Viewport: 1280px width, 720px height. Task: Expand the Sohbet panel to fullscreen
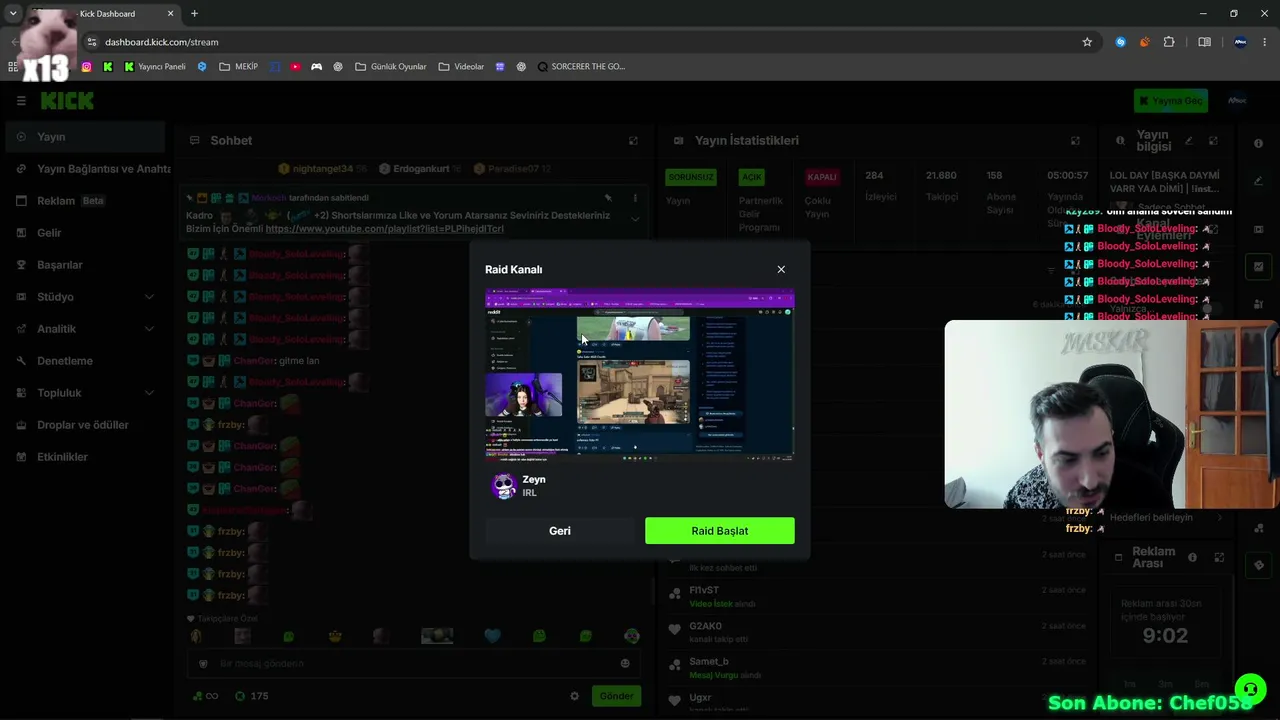pos(633,141)
